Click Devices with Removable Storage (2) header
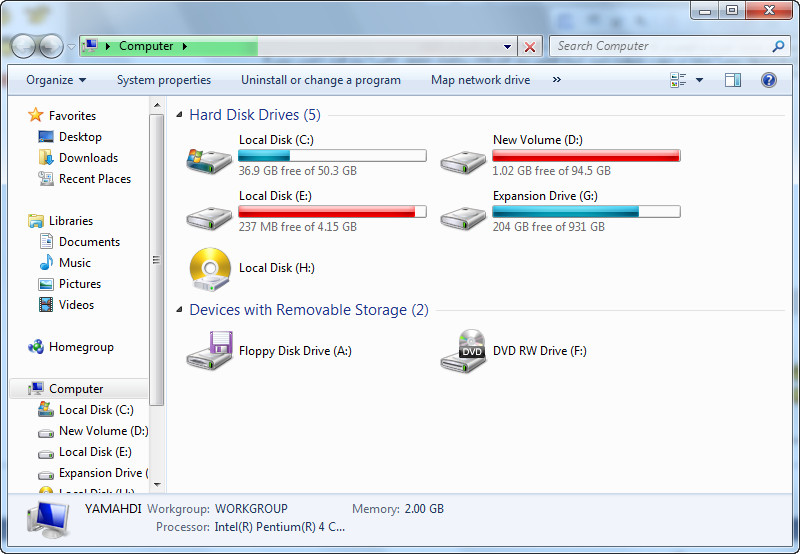The width and height of the screenshot is (800, 554). [x=309, y=310]
